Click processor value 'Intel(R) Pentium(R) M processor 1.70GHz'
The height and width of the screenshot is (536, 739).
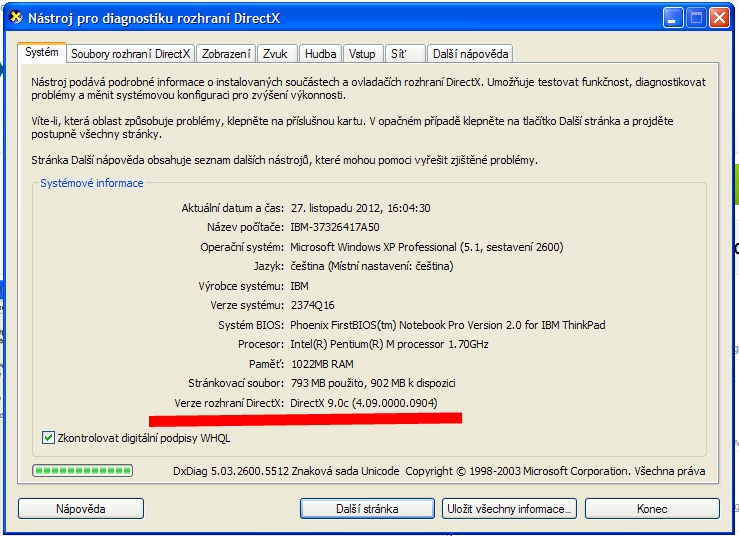[x=389, y=344]
